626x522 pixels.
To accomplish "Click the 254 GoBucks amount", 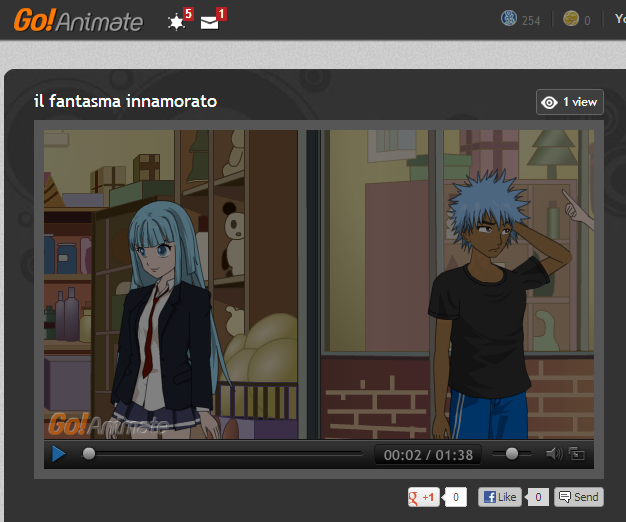I will (531, 20).
